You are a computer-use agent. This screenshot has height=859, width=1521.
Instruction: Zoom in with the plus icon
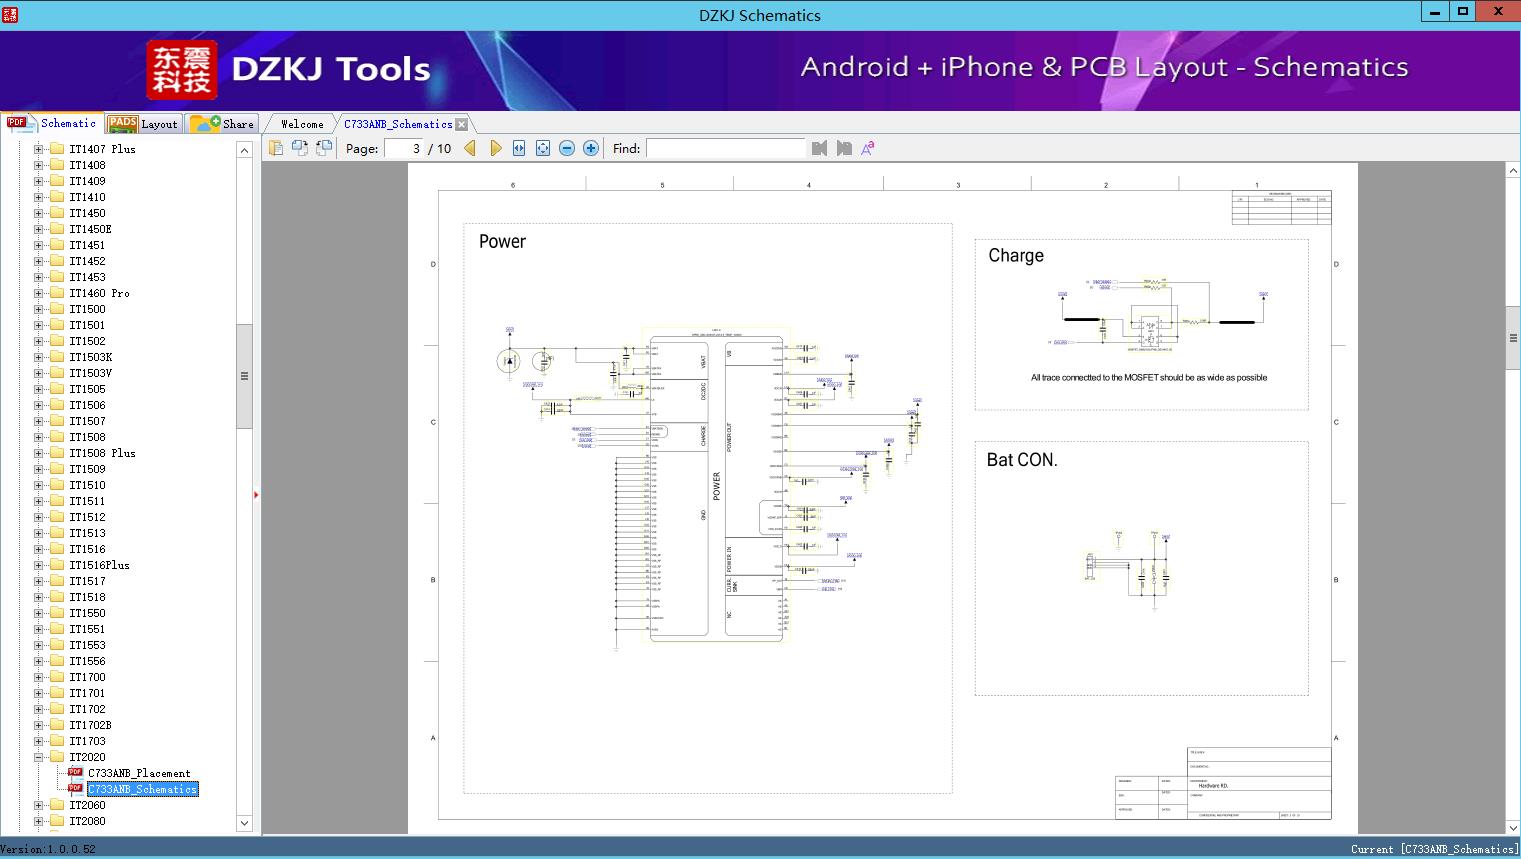[x=591, y=148]
